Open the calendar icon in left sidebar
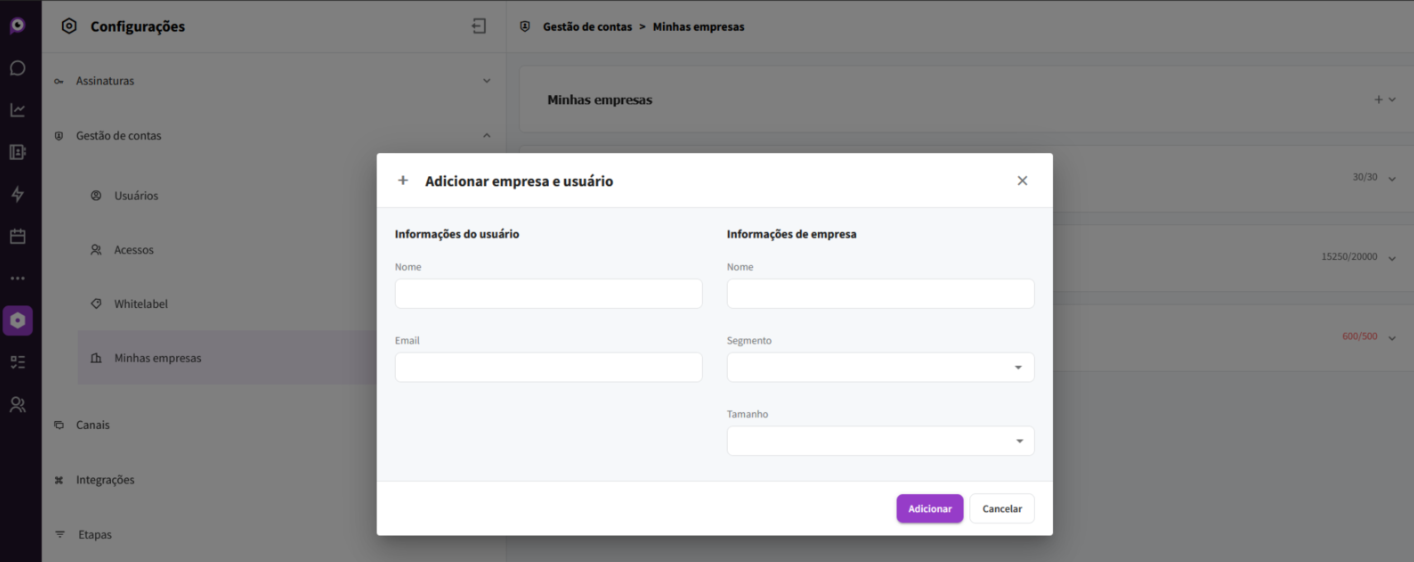The image size is (1414, 562). 18,237
